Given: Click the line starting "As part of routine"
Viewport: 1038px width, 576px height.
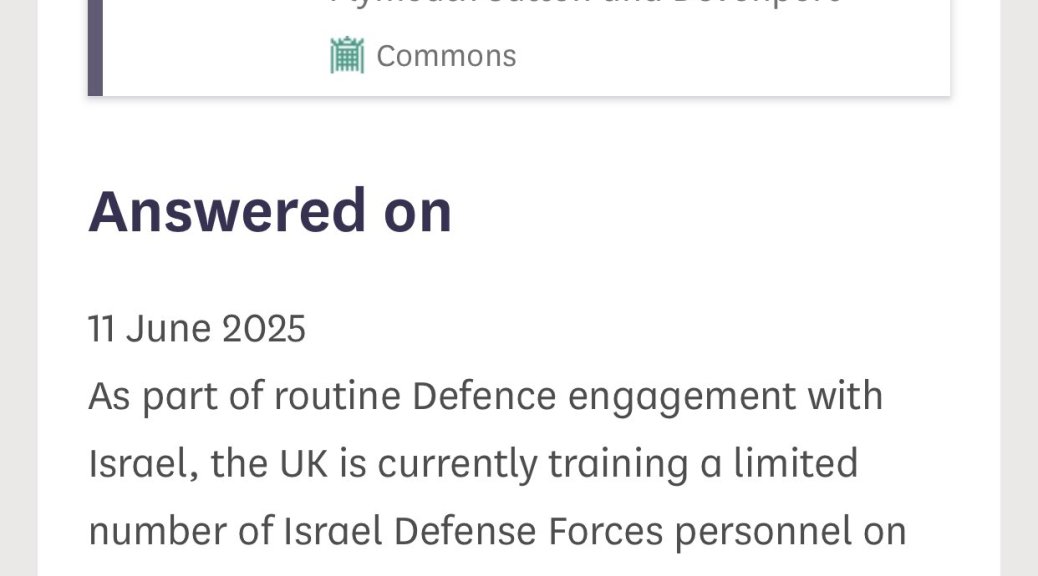Looking at the screenshot, I should coord(486,396).
